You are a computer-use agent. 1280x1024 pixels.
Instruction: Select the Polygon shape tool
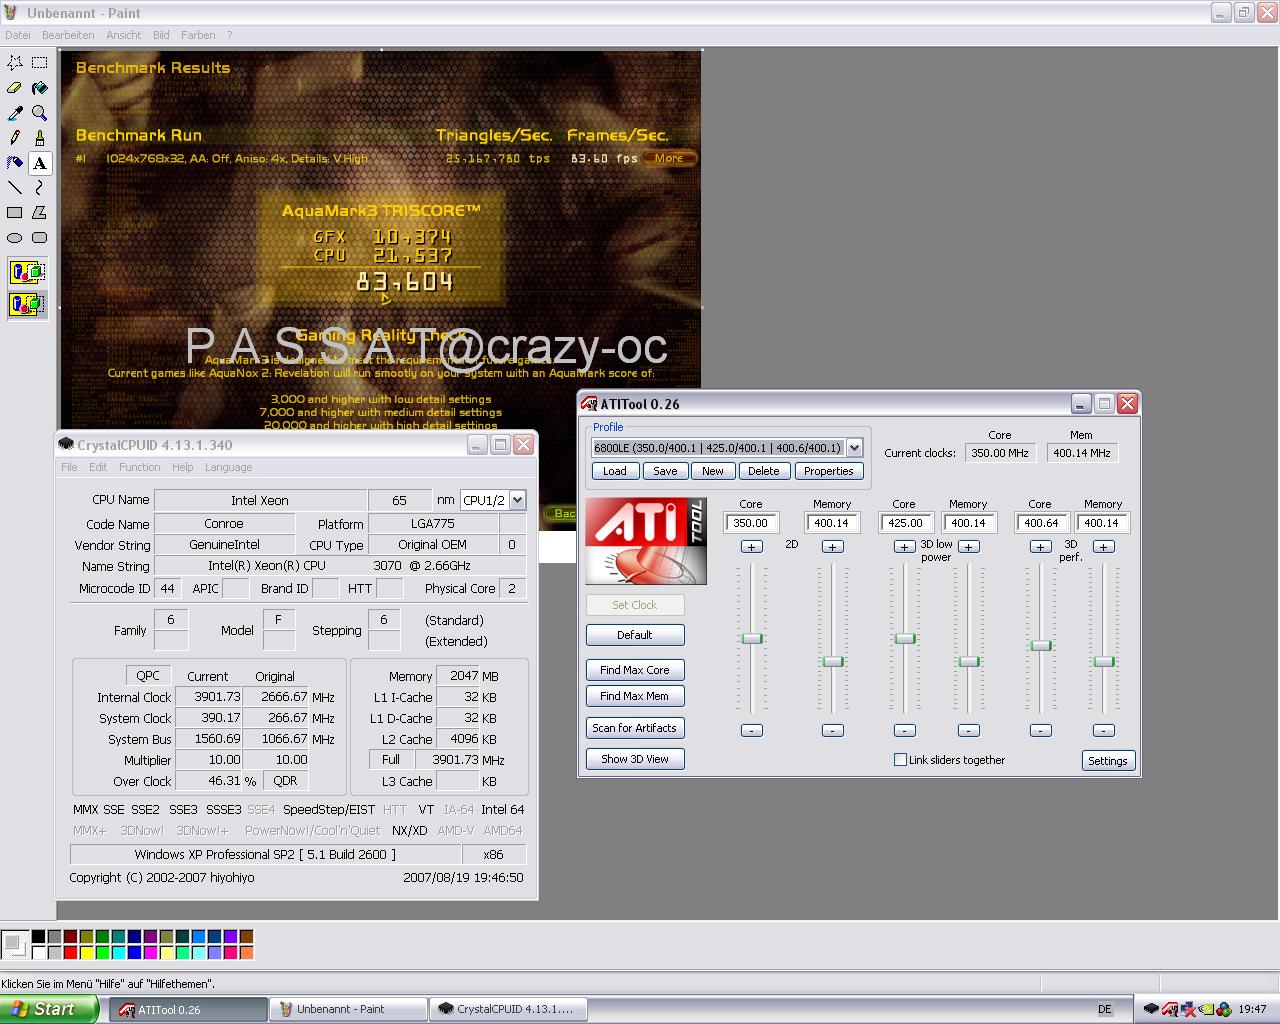click(x=40, y=213)
